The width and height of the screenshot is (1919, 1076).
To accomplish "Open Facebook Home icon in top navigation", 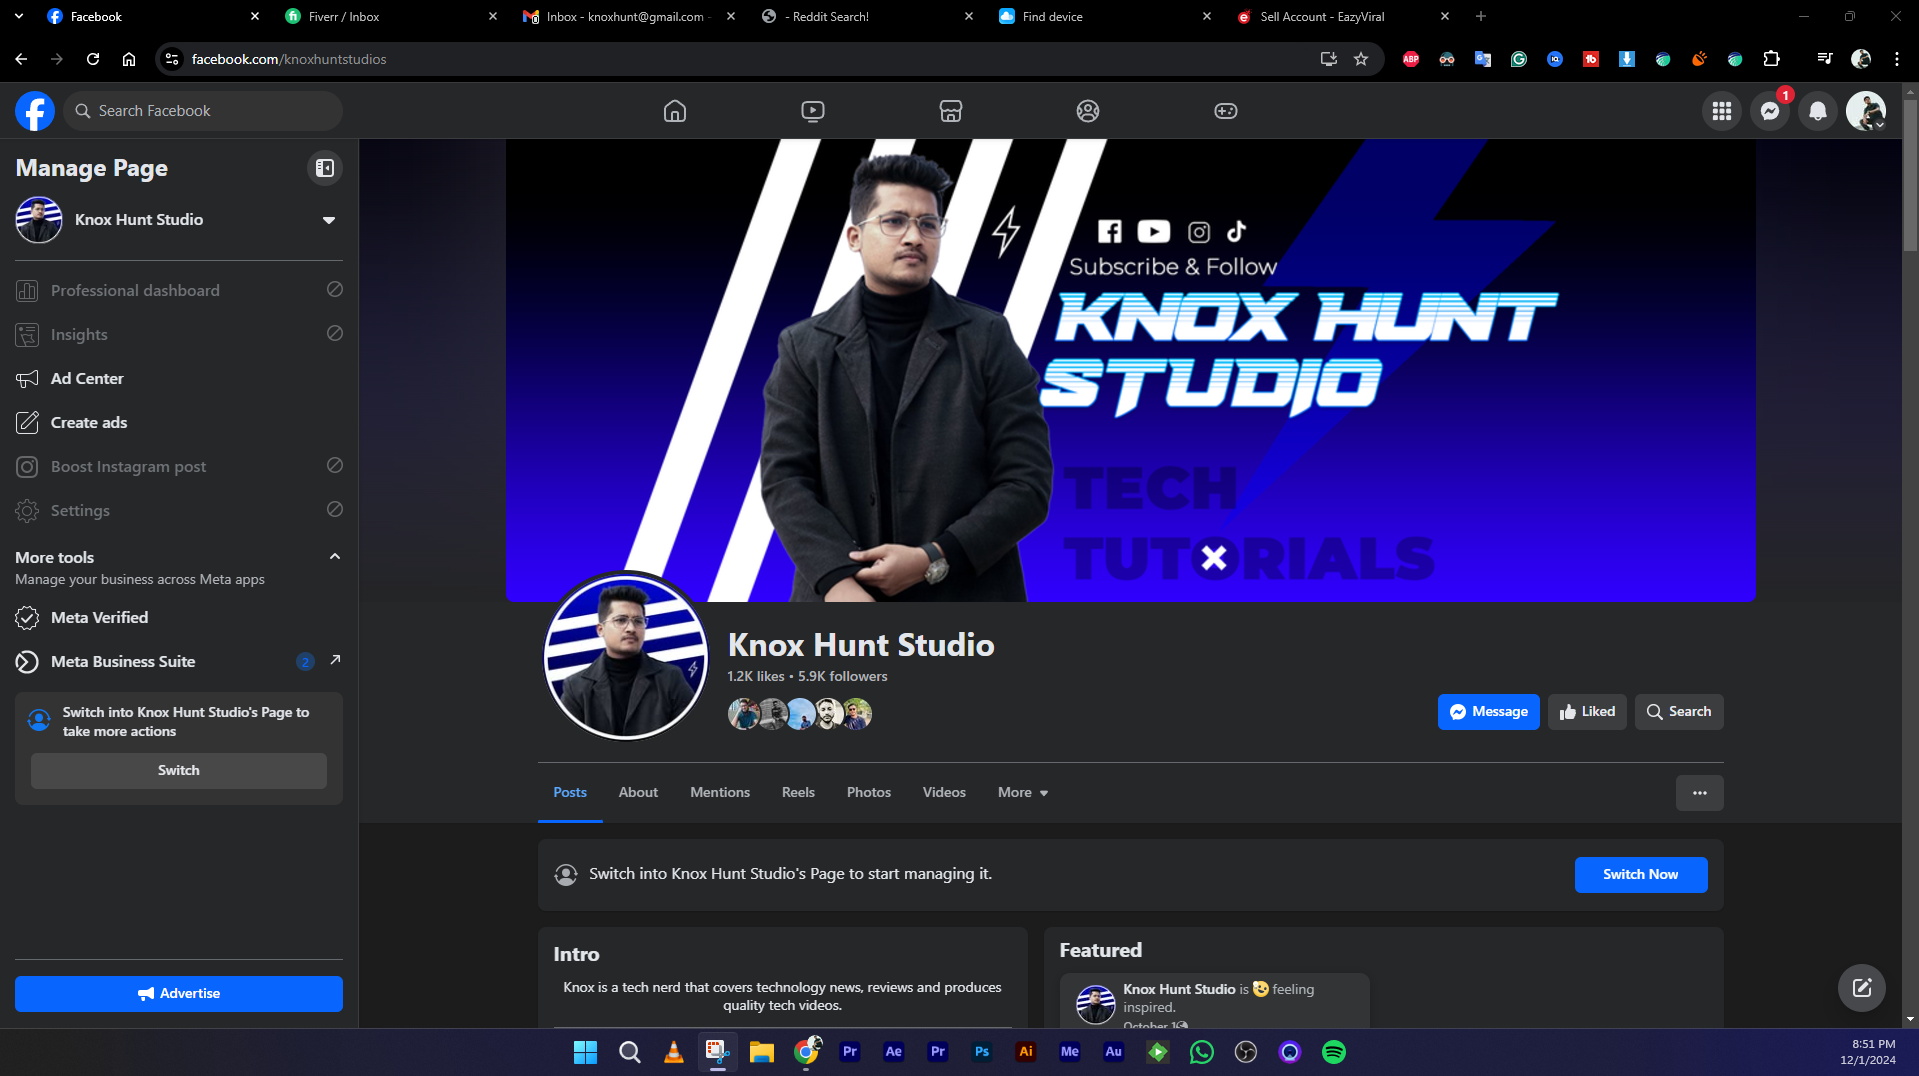I will point(675,111).
